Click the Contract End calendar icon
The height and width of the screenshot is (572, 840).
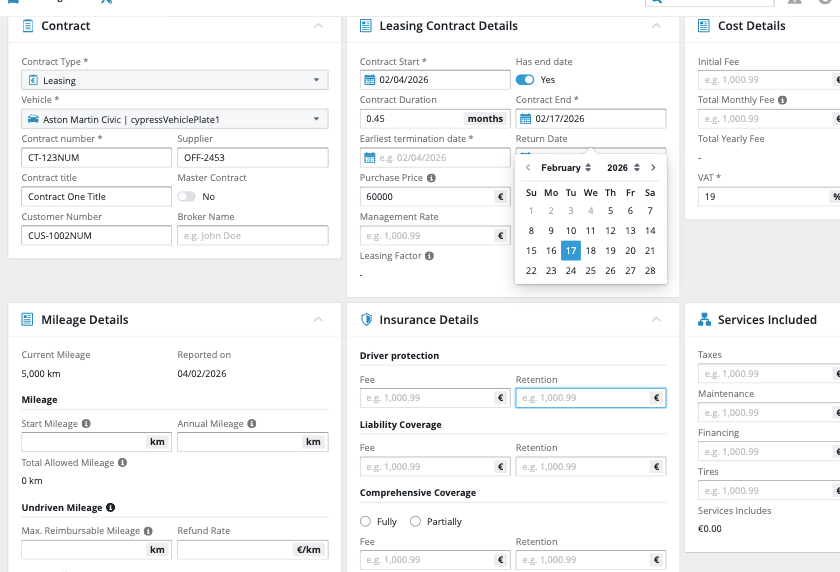tap(526, 119)
